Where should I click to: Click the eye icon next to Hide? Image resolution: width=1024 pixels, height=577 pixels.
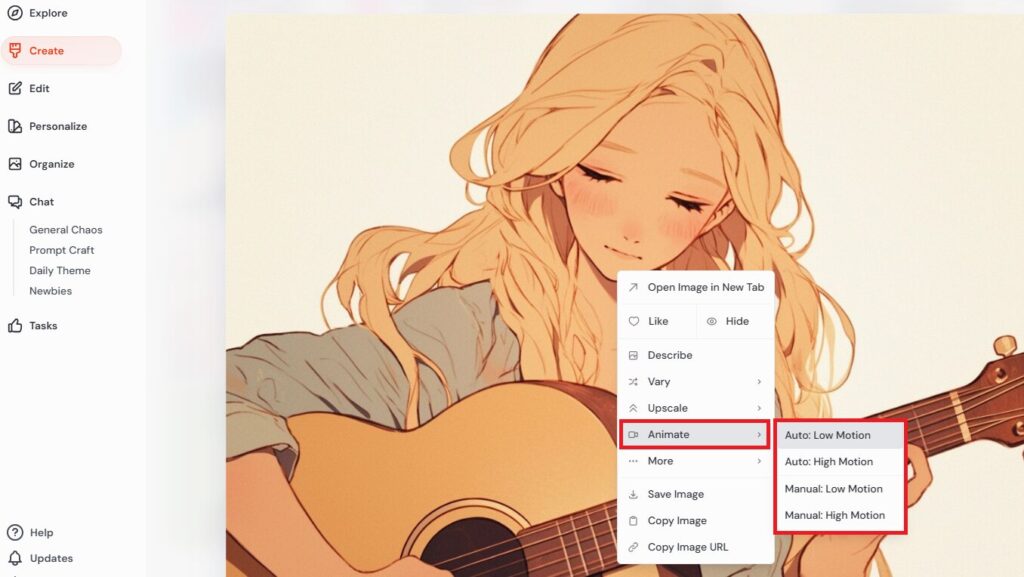pyautogui.click(x=712, y=321)
